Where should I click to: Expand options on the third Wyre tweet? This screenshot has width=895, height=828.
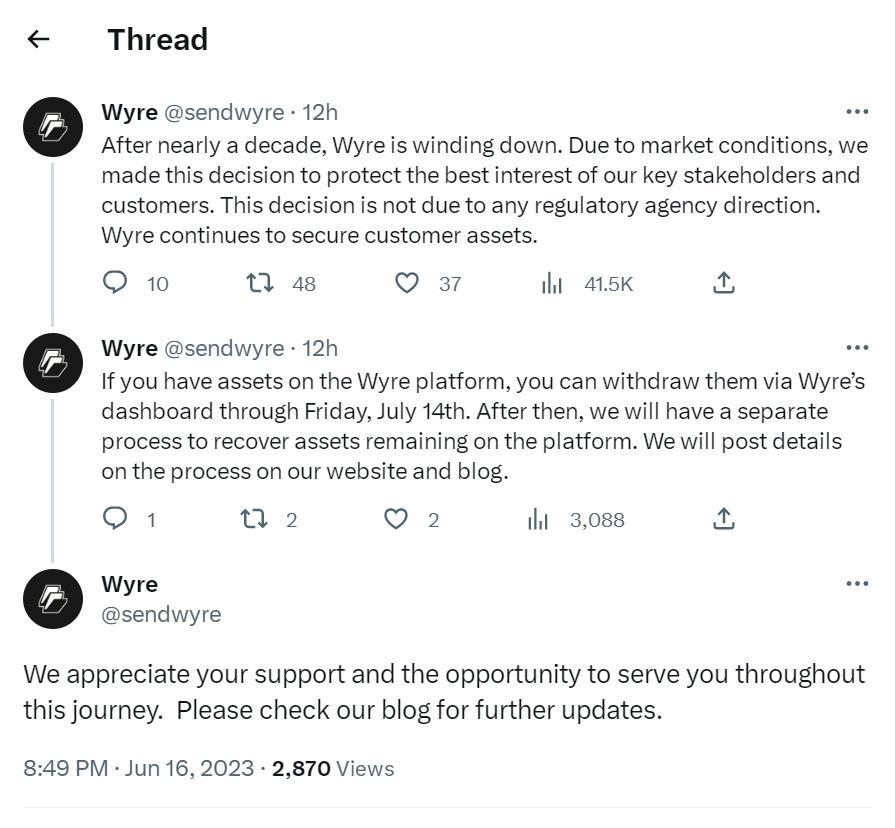point(857,581)
